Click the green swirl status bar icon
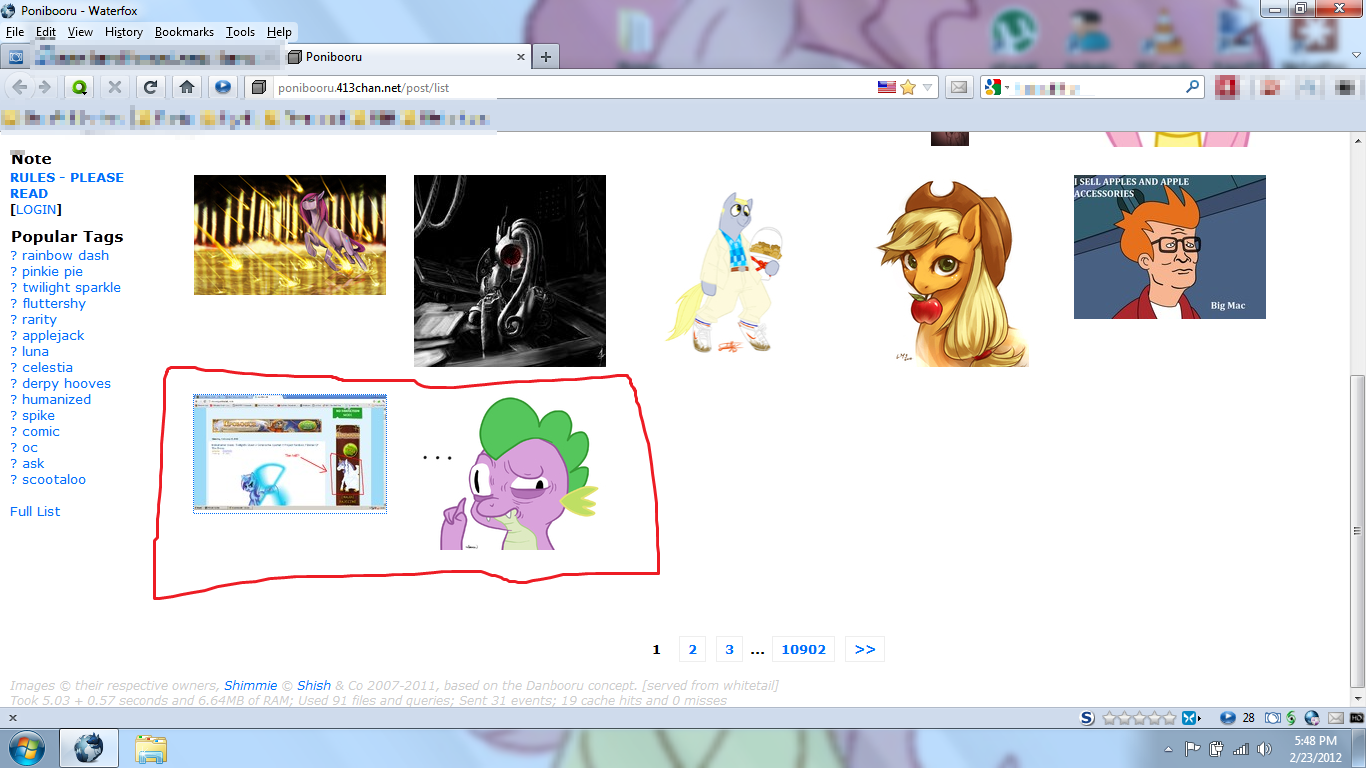 pyautogui.click(x=1291, y=718)
